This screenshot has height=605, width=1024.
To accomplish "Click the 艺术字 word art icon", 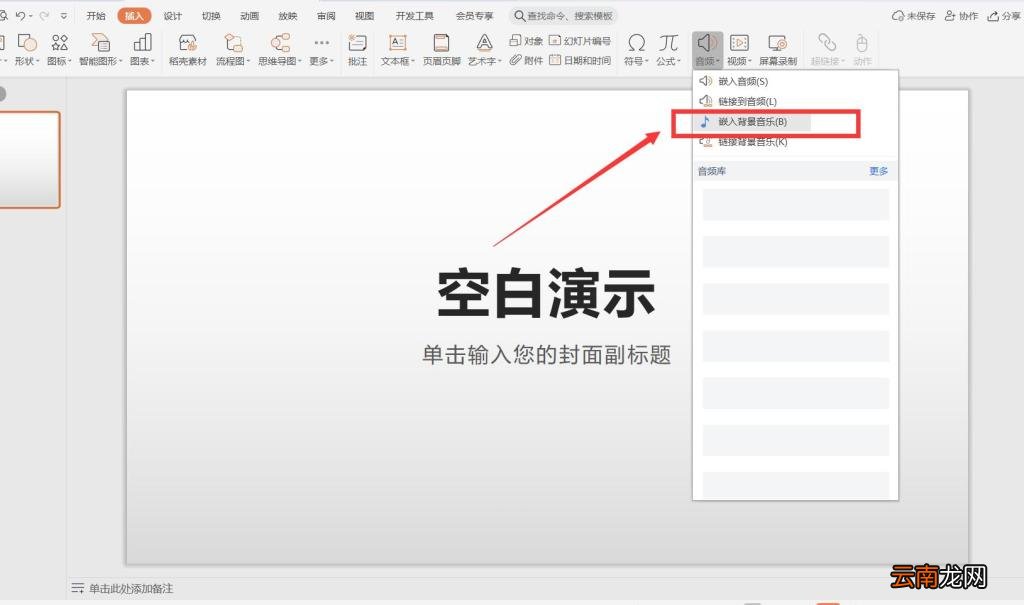I will pyautogui.click(x=484, y=43).
